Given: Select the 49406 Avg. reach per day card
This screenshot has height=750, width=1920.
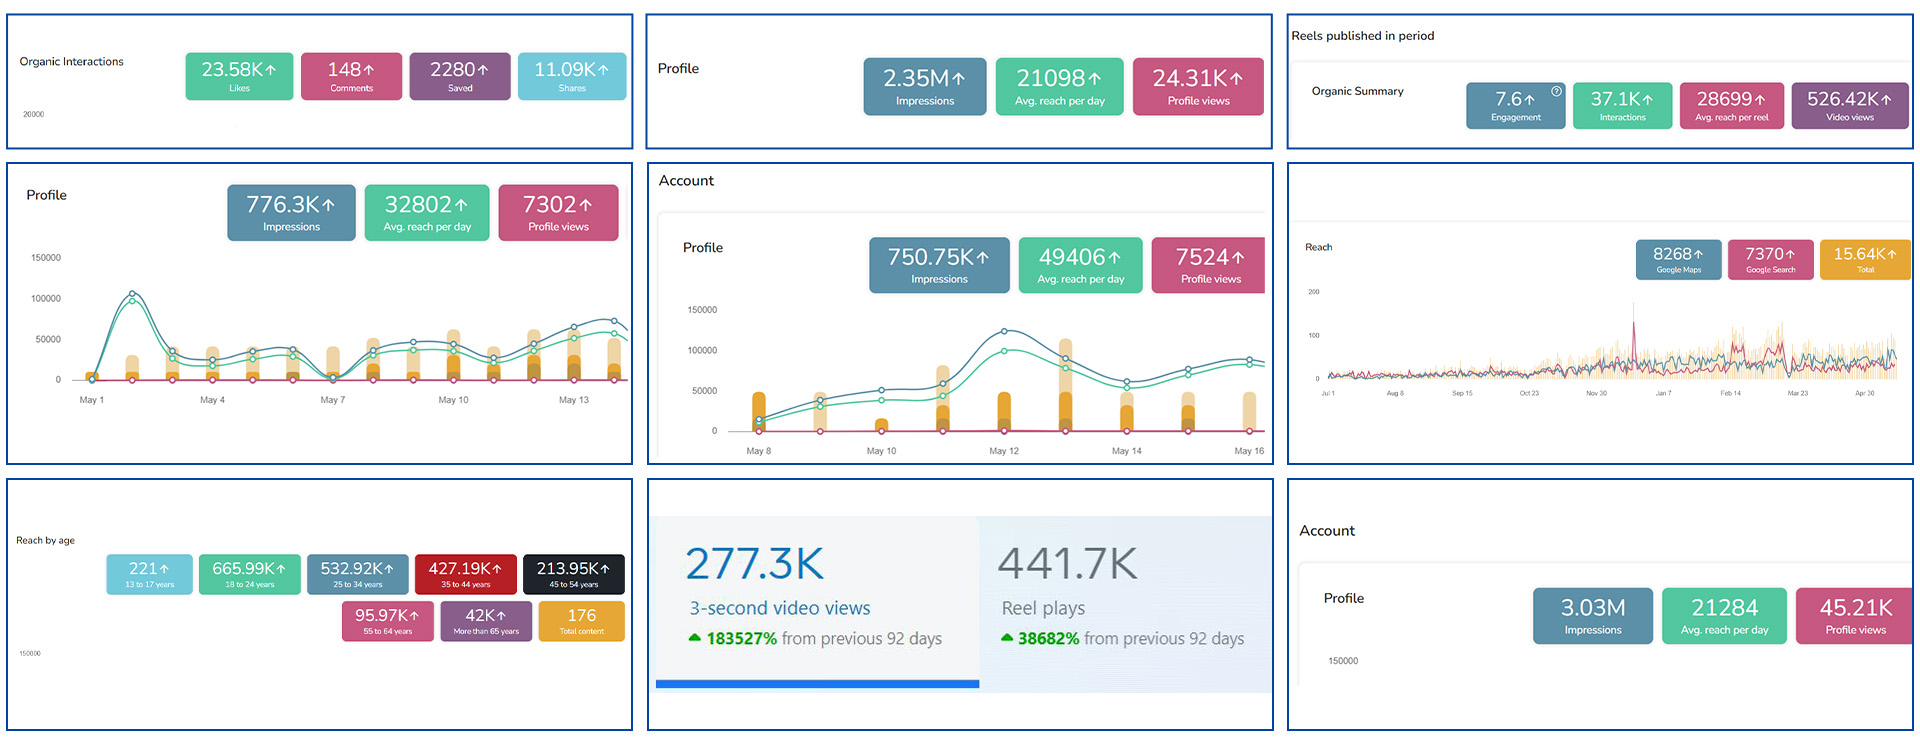Looking at the screenshot, I should point(1080,265).
